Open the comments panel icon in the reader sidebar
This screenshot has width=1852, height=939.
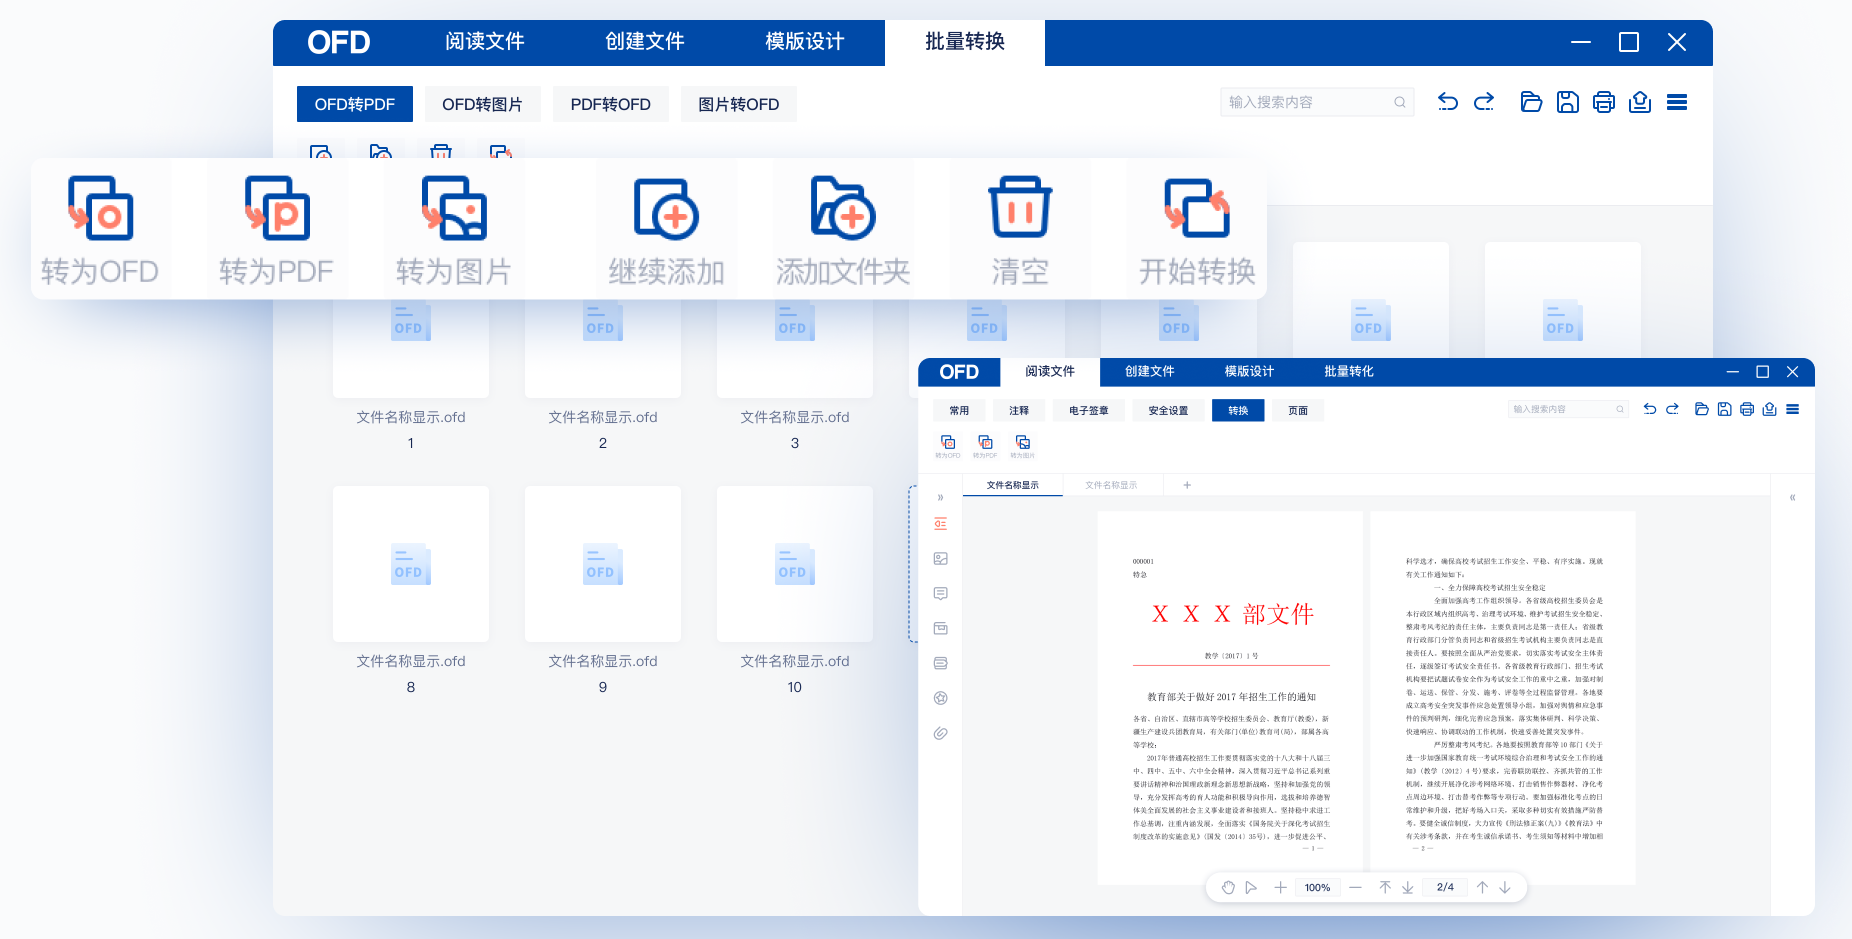click(x=940, y=594)
